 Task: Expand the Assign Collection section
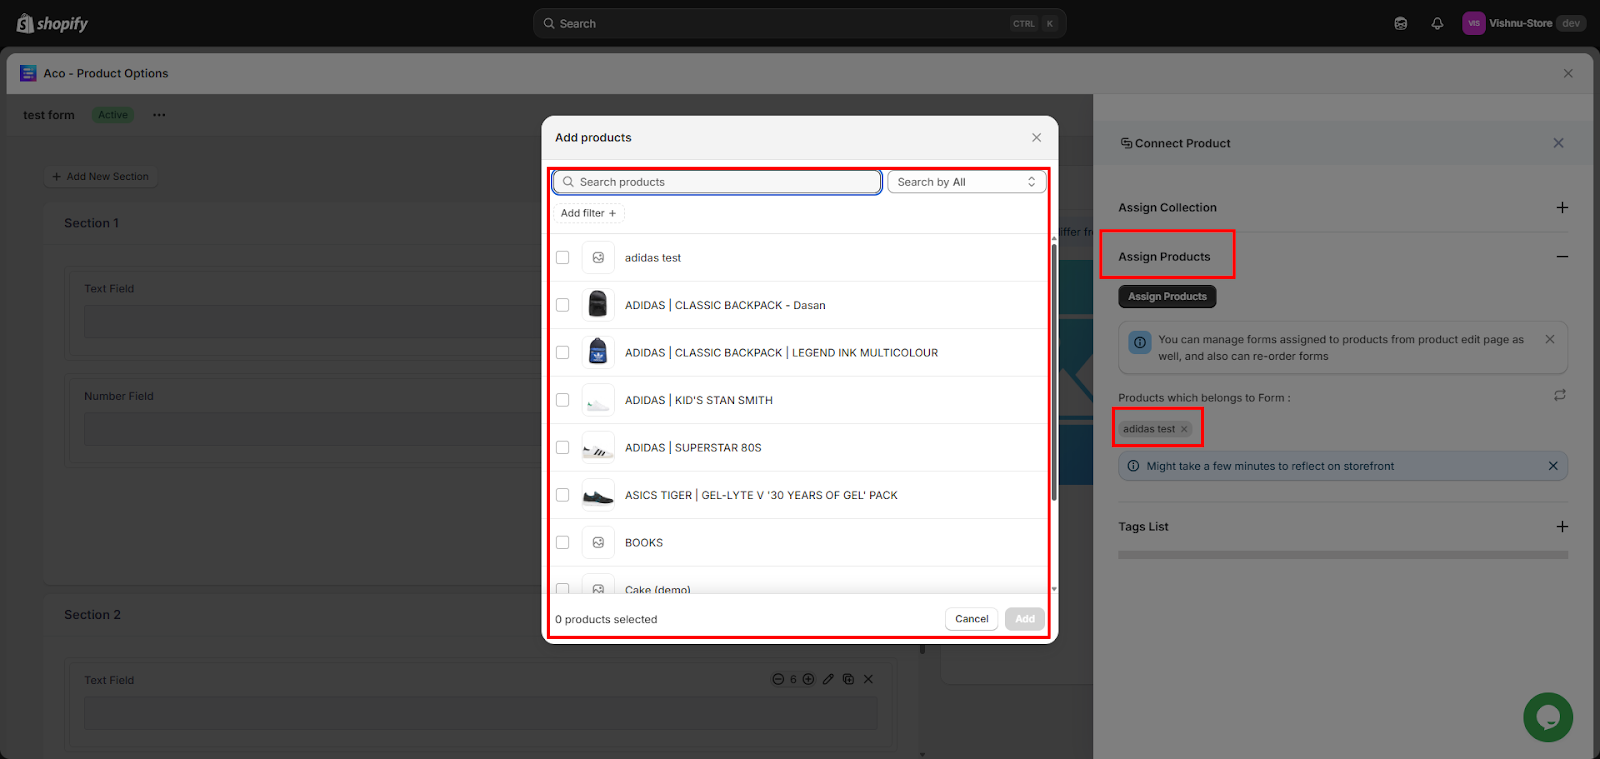pos(1561,208)
